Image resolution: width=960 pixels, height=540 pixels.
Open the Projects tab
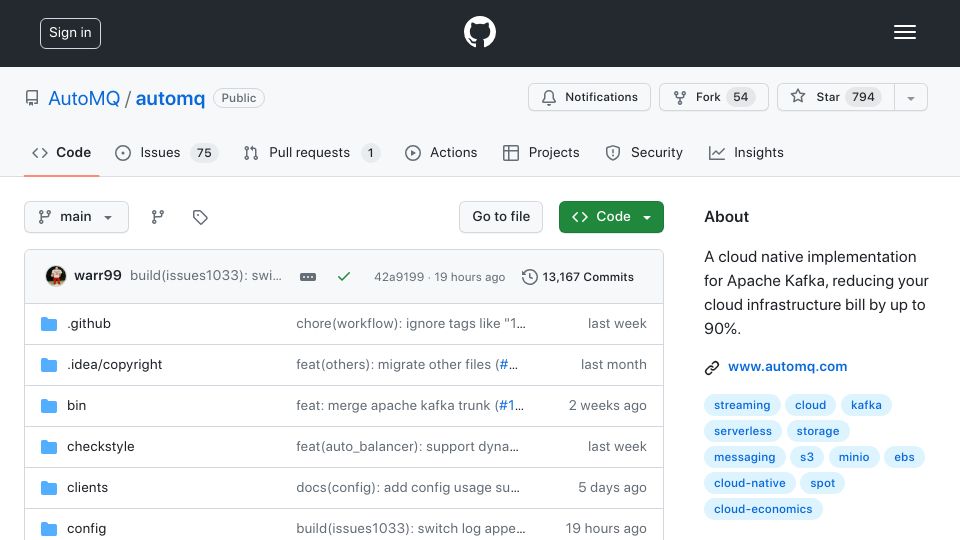(541, 152)
